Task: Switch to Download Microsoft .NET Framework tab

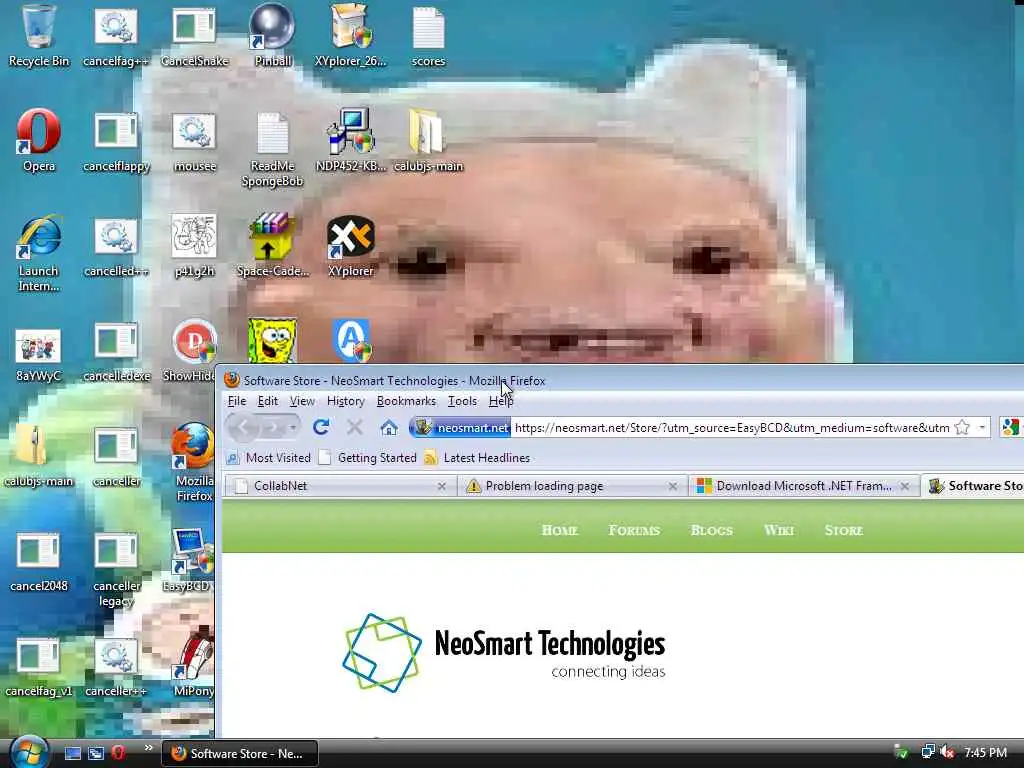Action: click(x=802, y=486)
